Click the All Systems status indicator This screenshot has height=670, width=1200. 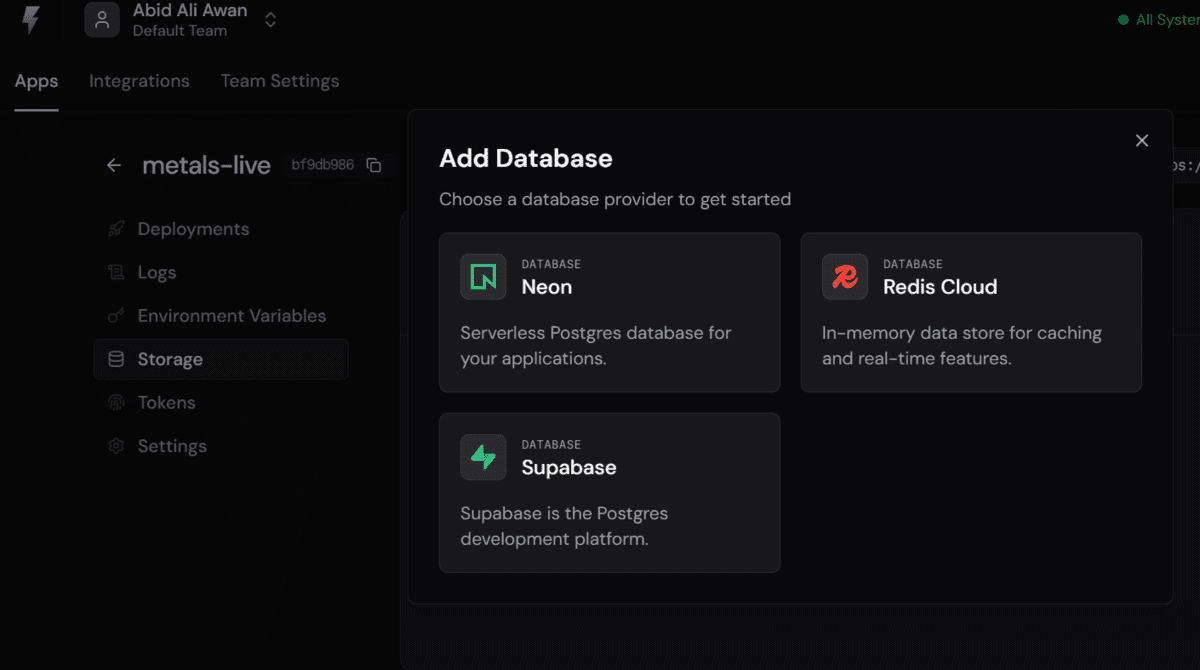1159,20
